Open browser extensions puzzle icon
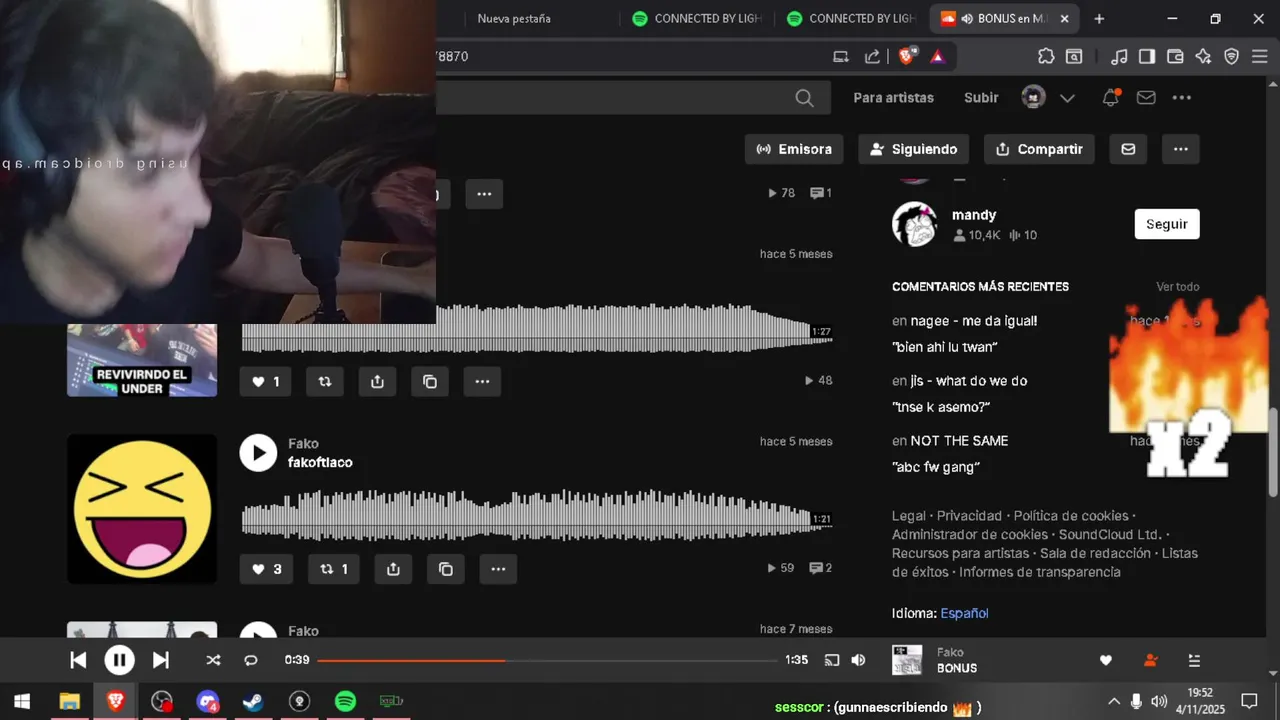This screenshot has width=1280, height=720. click(1046, 56)
